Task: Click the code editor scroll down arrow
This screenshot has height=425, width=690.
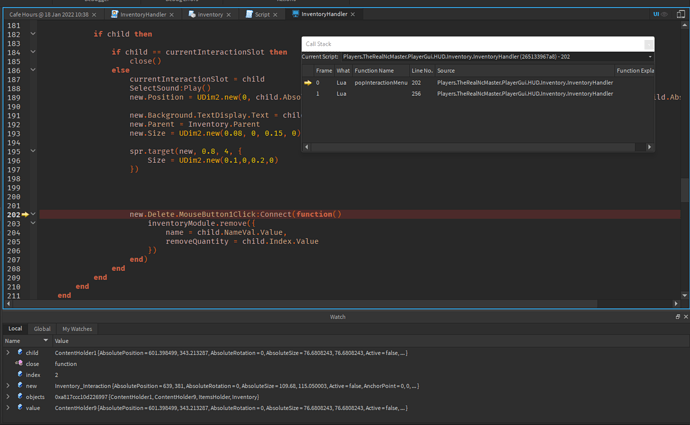Action: coord(684,295)
